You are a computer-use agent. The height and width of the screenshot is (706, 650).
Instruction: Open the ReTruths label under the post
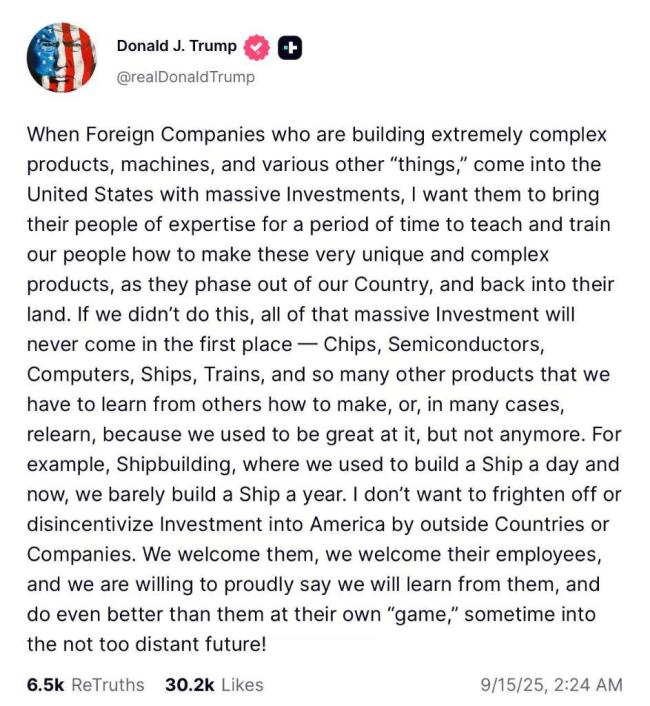pyautogui.click(x=109, y=685)
